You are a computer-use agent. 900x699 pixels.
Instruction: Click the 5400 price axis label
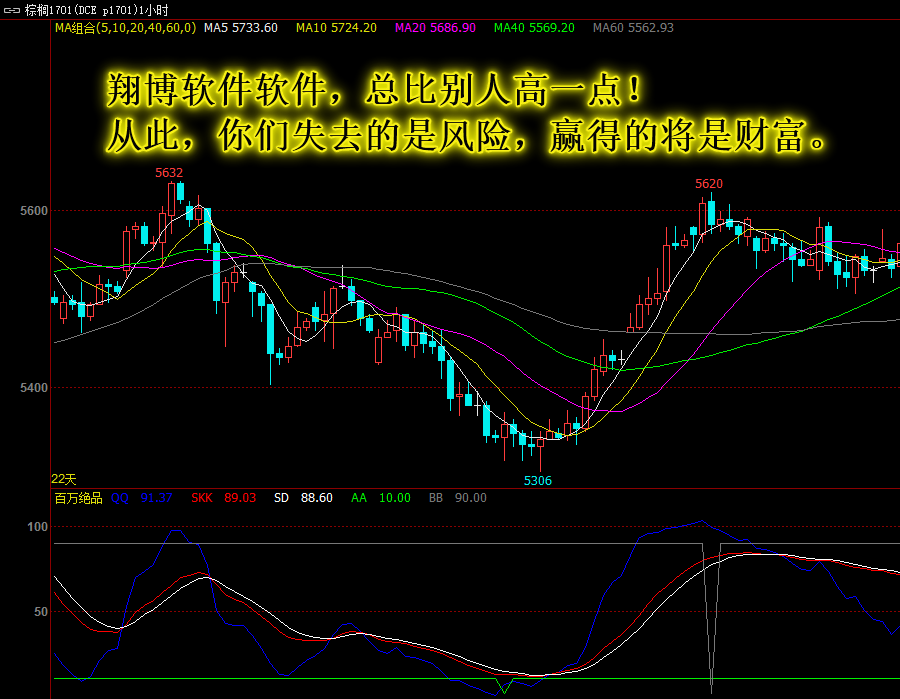tap(34, 388)
